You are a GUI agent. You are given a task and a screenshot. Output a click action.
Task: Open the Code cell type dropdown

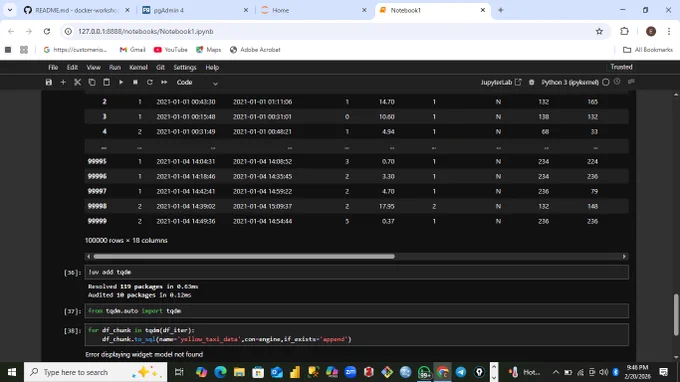[197, 82]
